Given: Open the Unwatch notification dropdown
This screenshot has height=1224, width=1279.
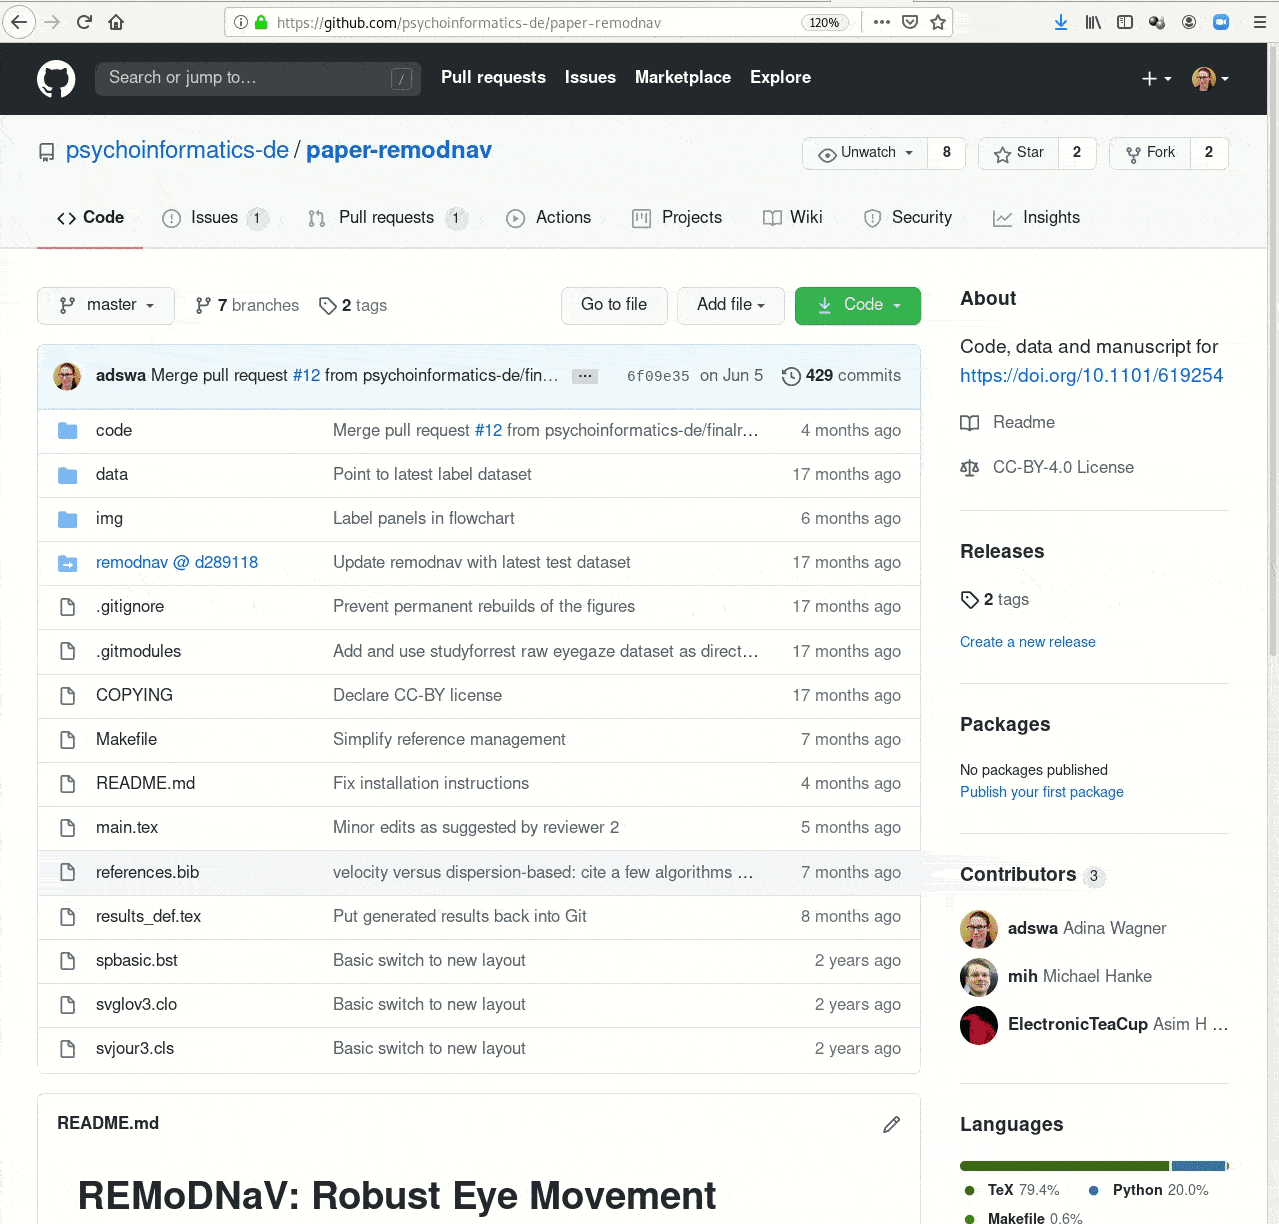Looking at the screenshot, I should [x=864, y=153].
